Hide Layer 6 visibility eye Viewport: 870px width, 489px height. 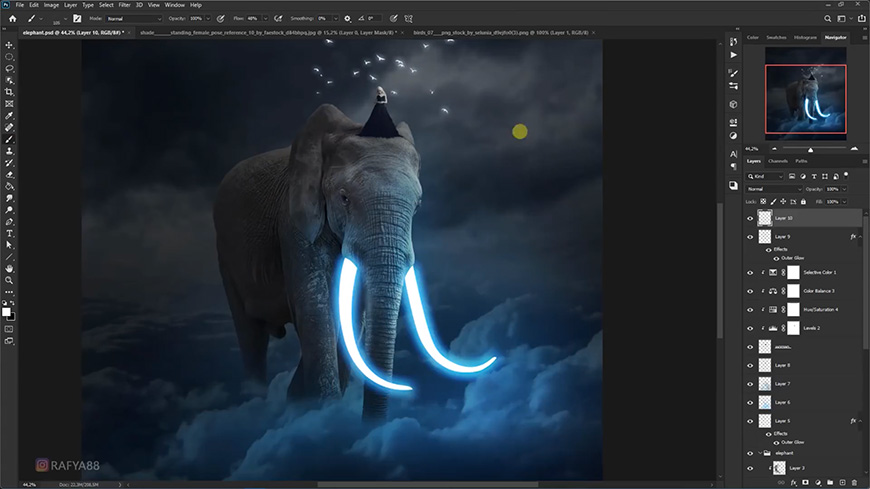[750, 403]
